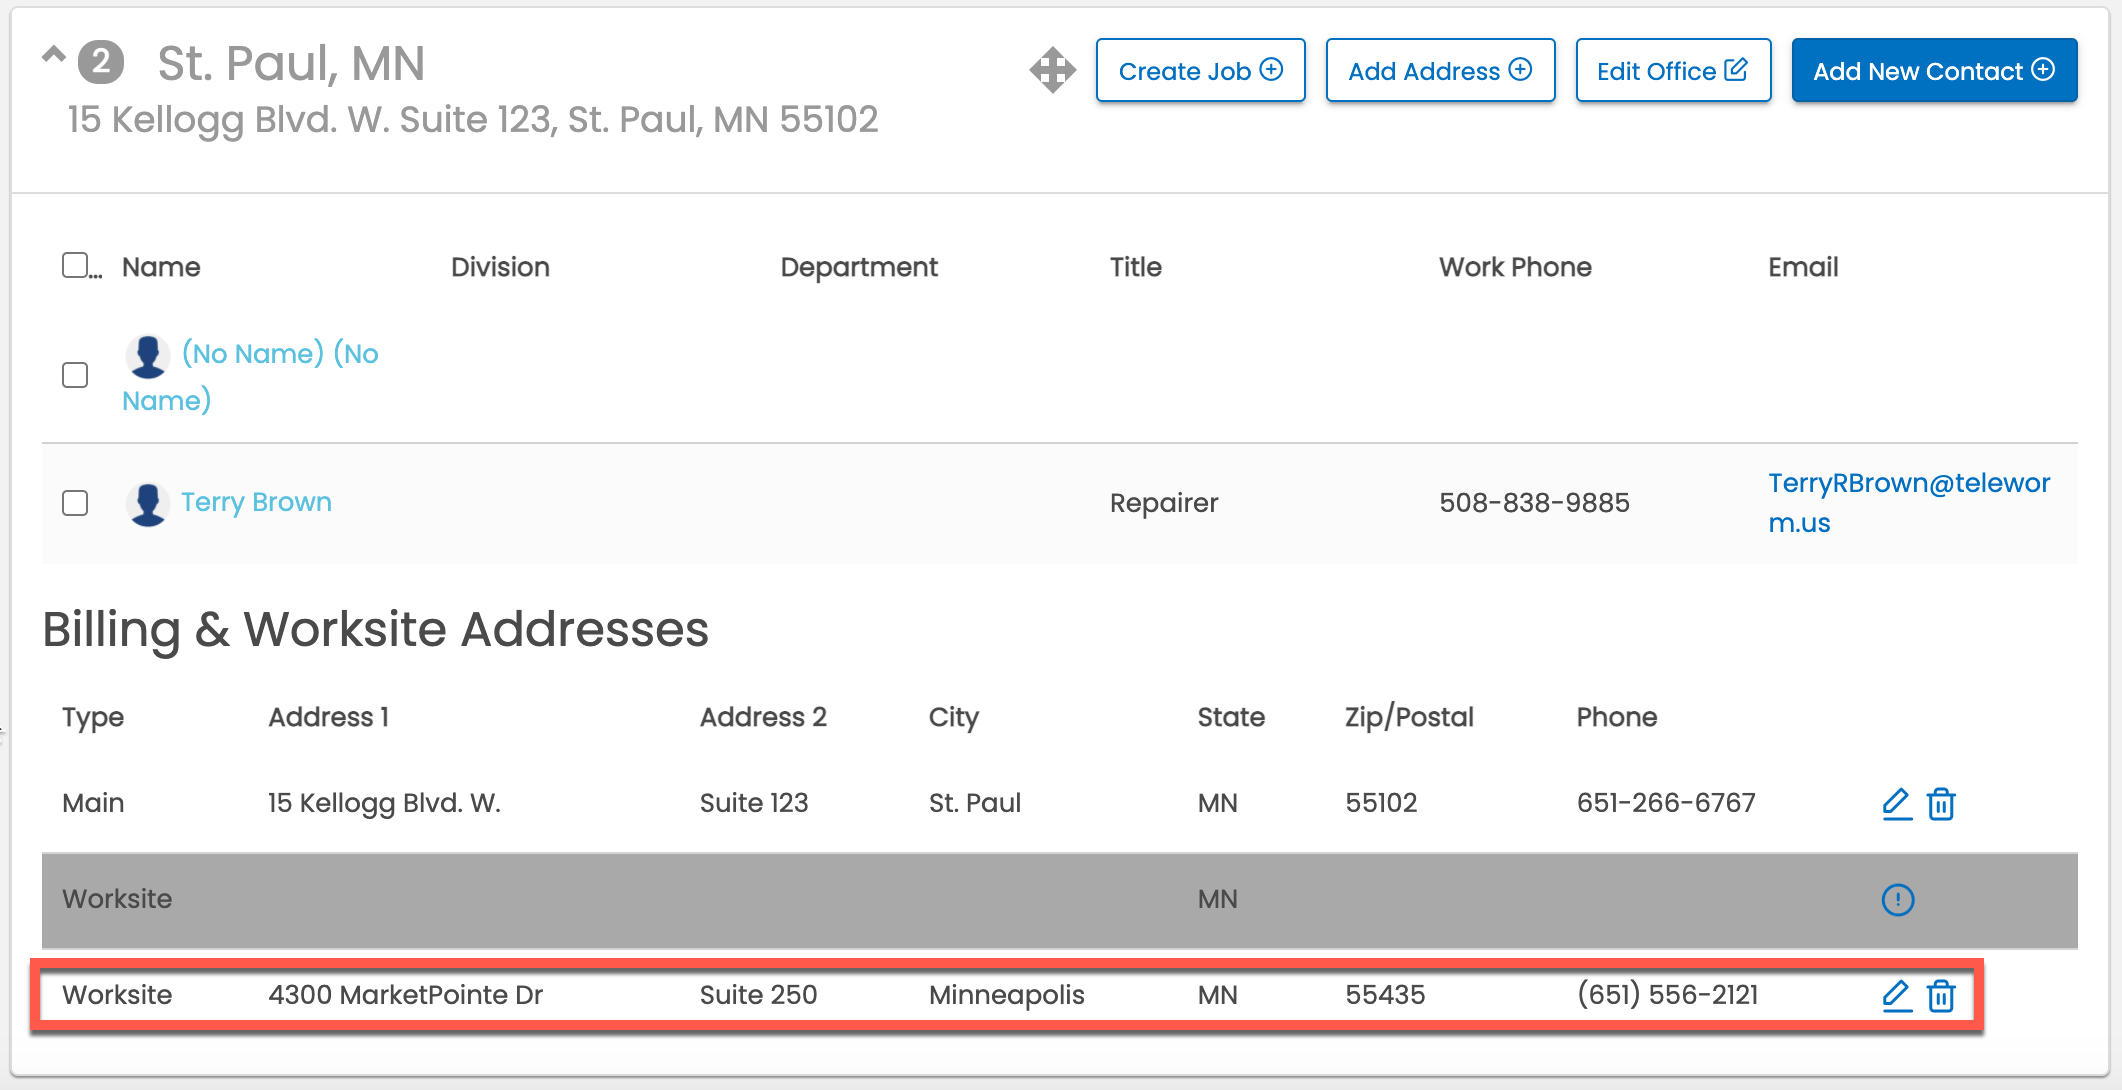Click the 55435 zip code cell
2122x1090 pixels.
(x=1385, y=994)
